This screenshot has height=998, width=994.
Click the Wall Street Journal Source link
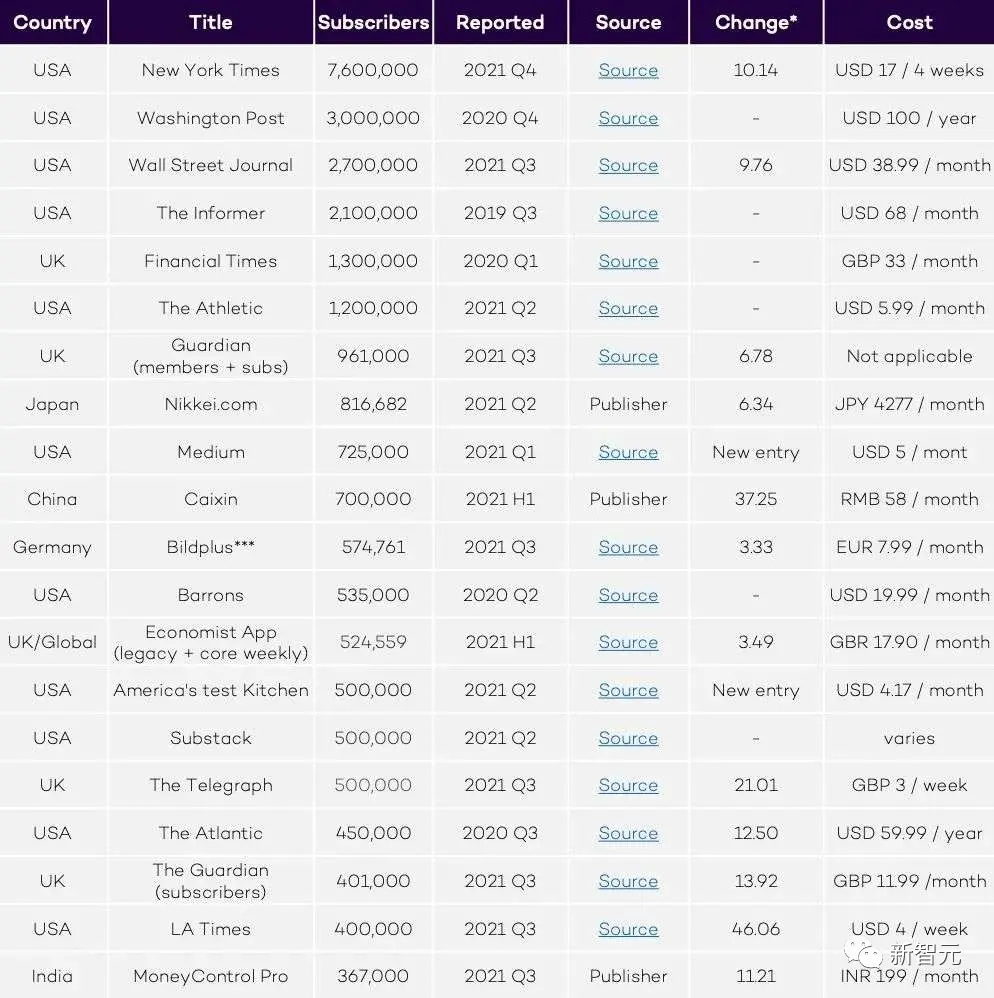pyautogui.click(x=628, y=166)
